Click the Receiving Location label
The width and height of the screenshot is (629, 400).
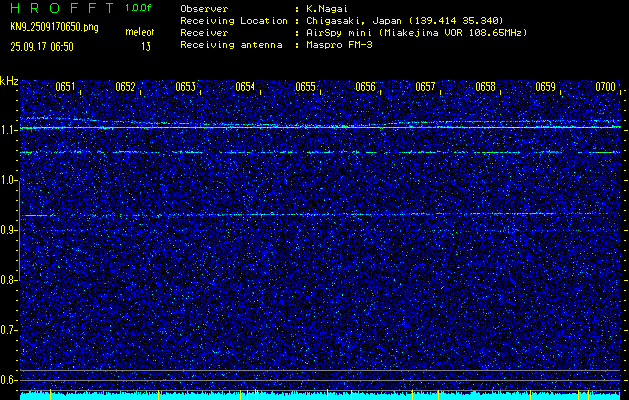tap(234, 20)
